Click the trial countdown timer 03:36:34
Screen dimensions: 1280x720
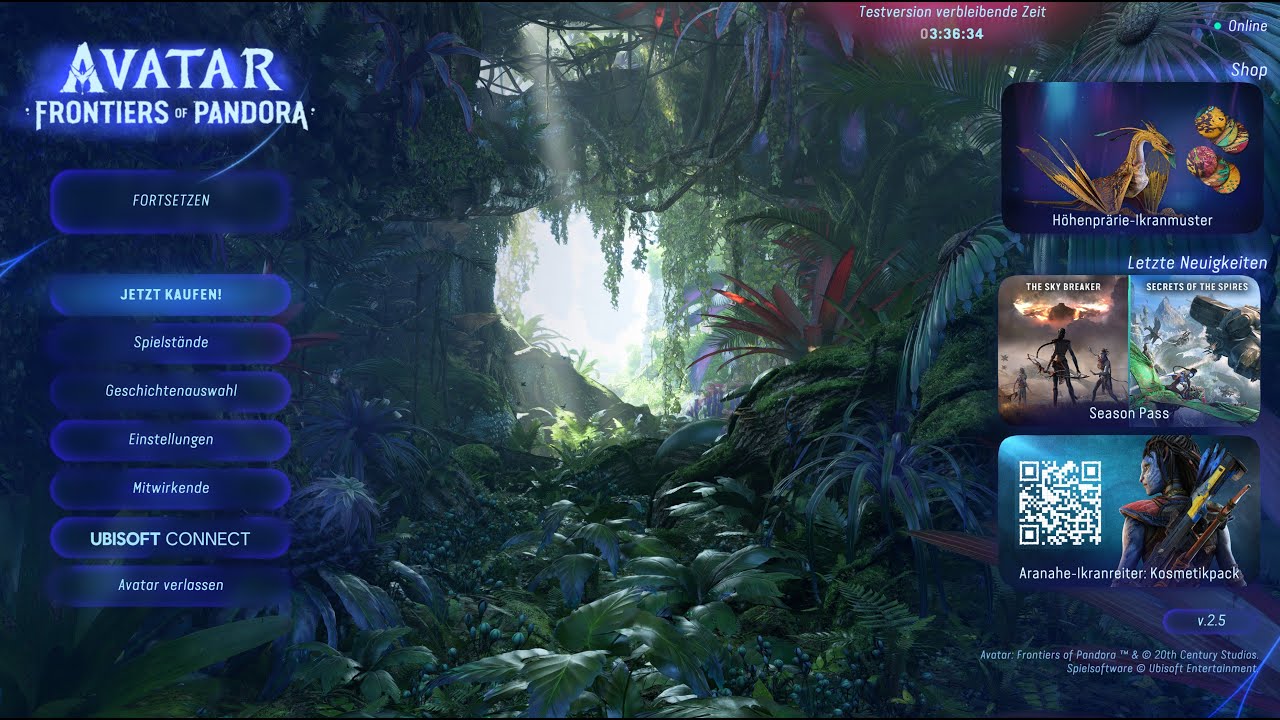952,34
